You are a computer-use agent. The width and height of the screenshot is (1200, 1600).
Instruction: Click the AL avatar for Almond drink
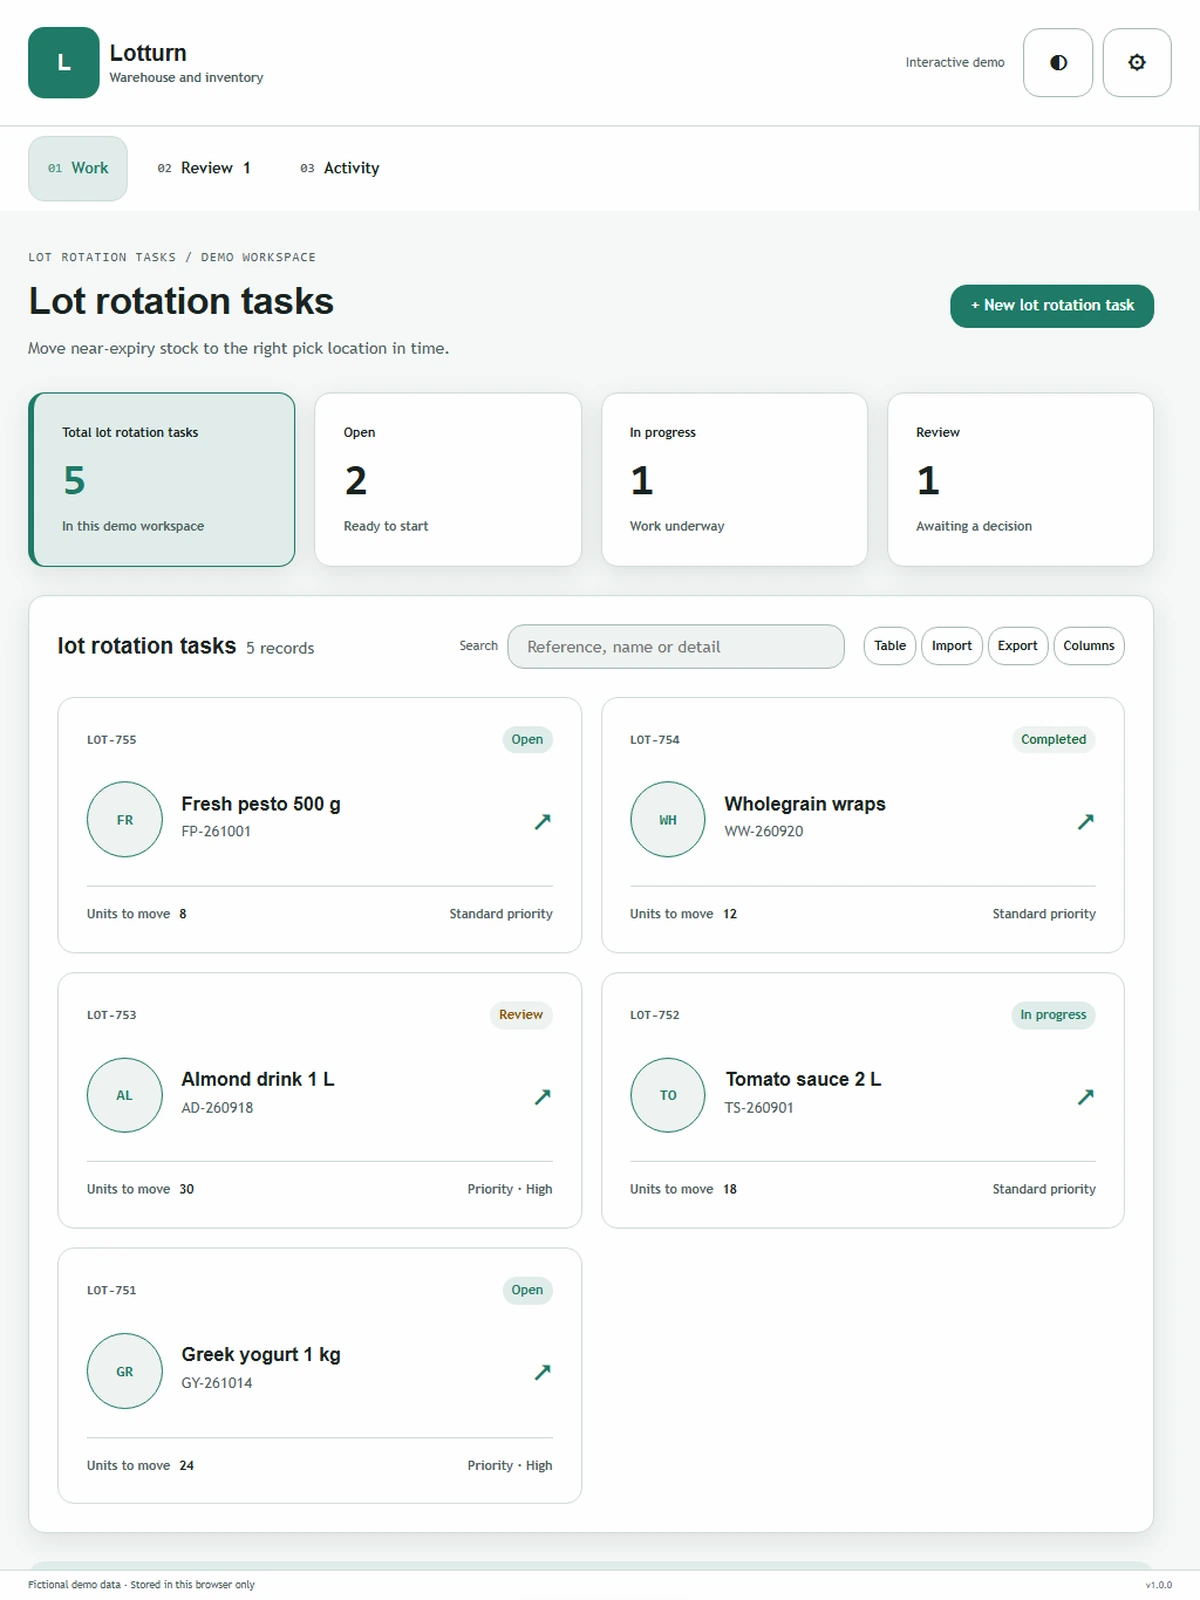pyautogui.click(x=125, y=1095)
